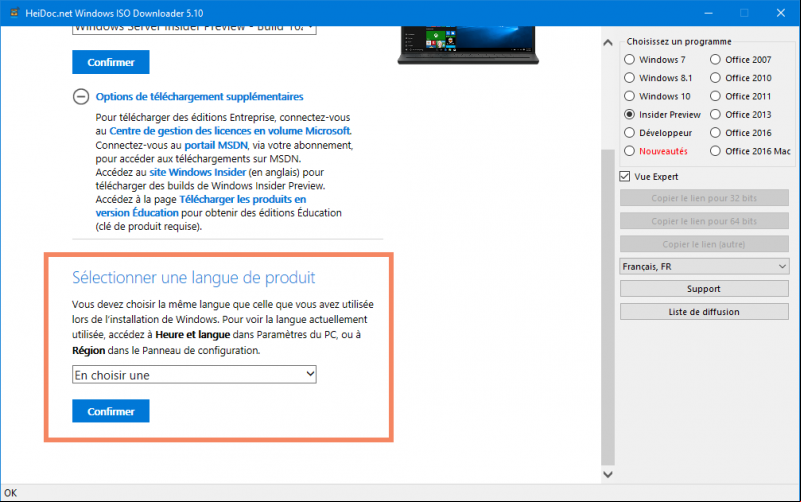Select the Windows 8.1 radio button
The image size is (801, 502).
[x=629, y=78]
